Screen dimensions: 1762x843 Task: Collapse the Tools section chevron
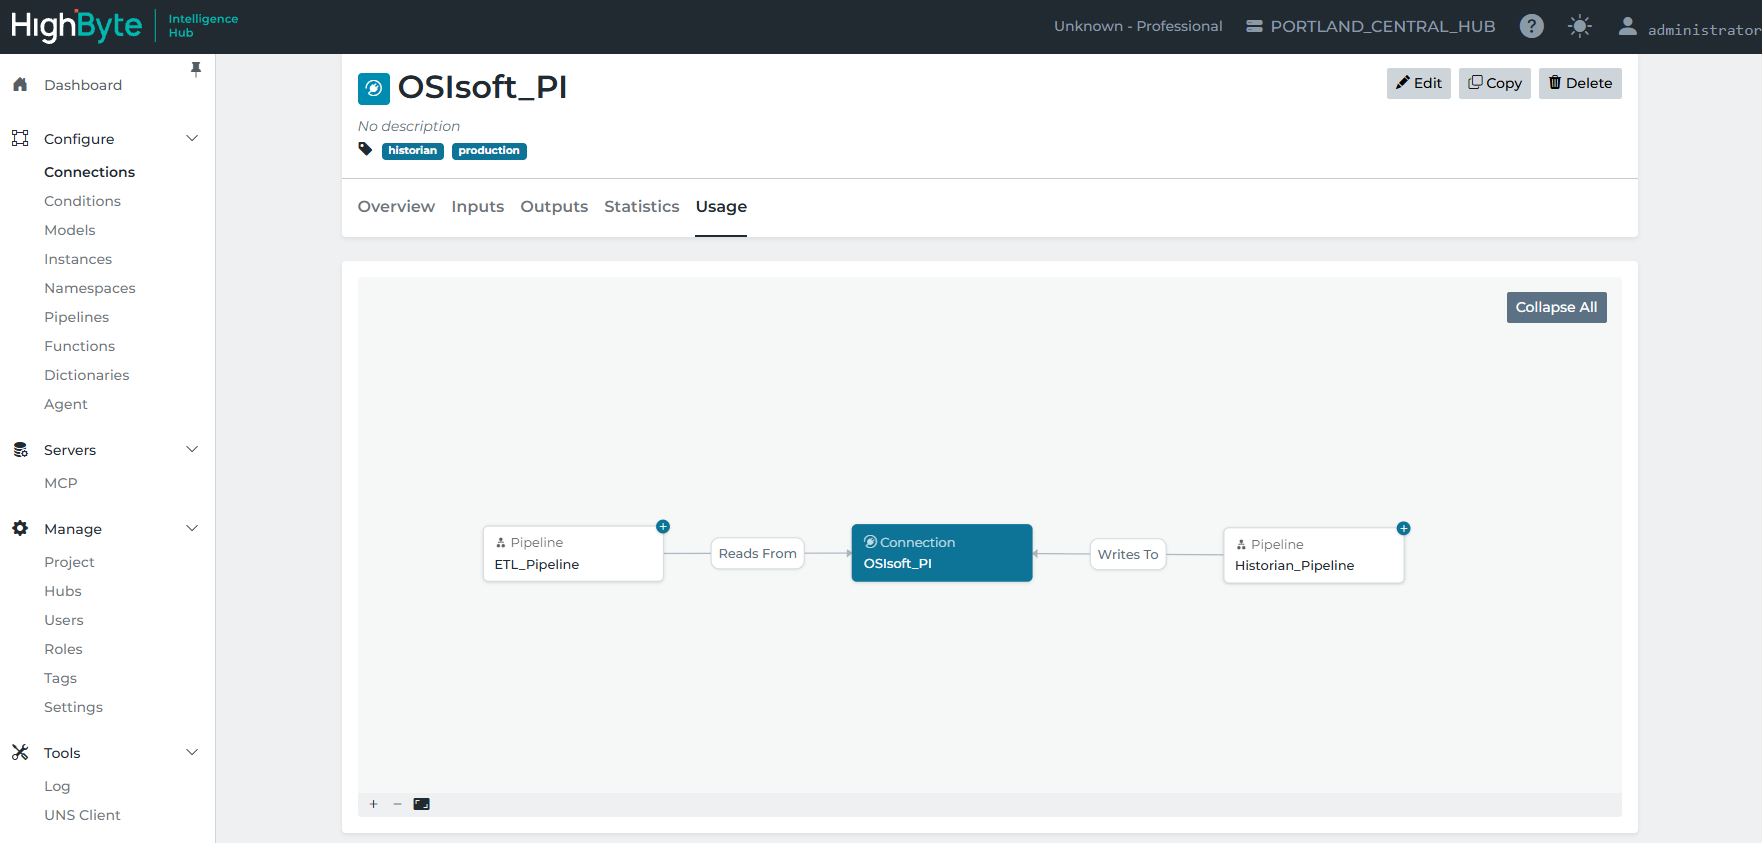(192, 752)
